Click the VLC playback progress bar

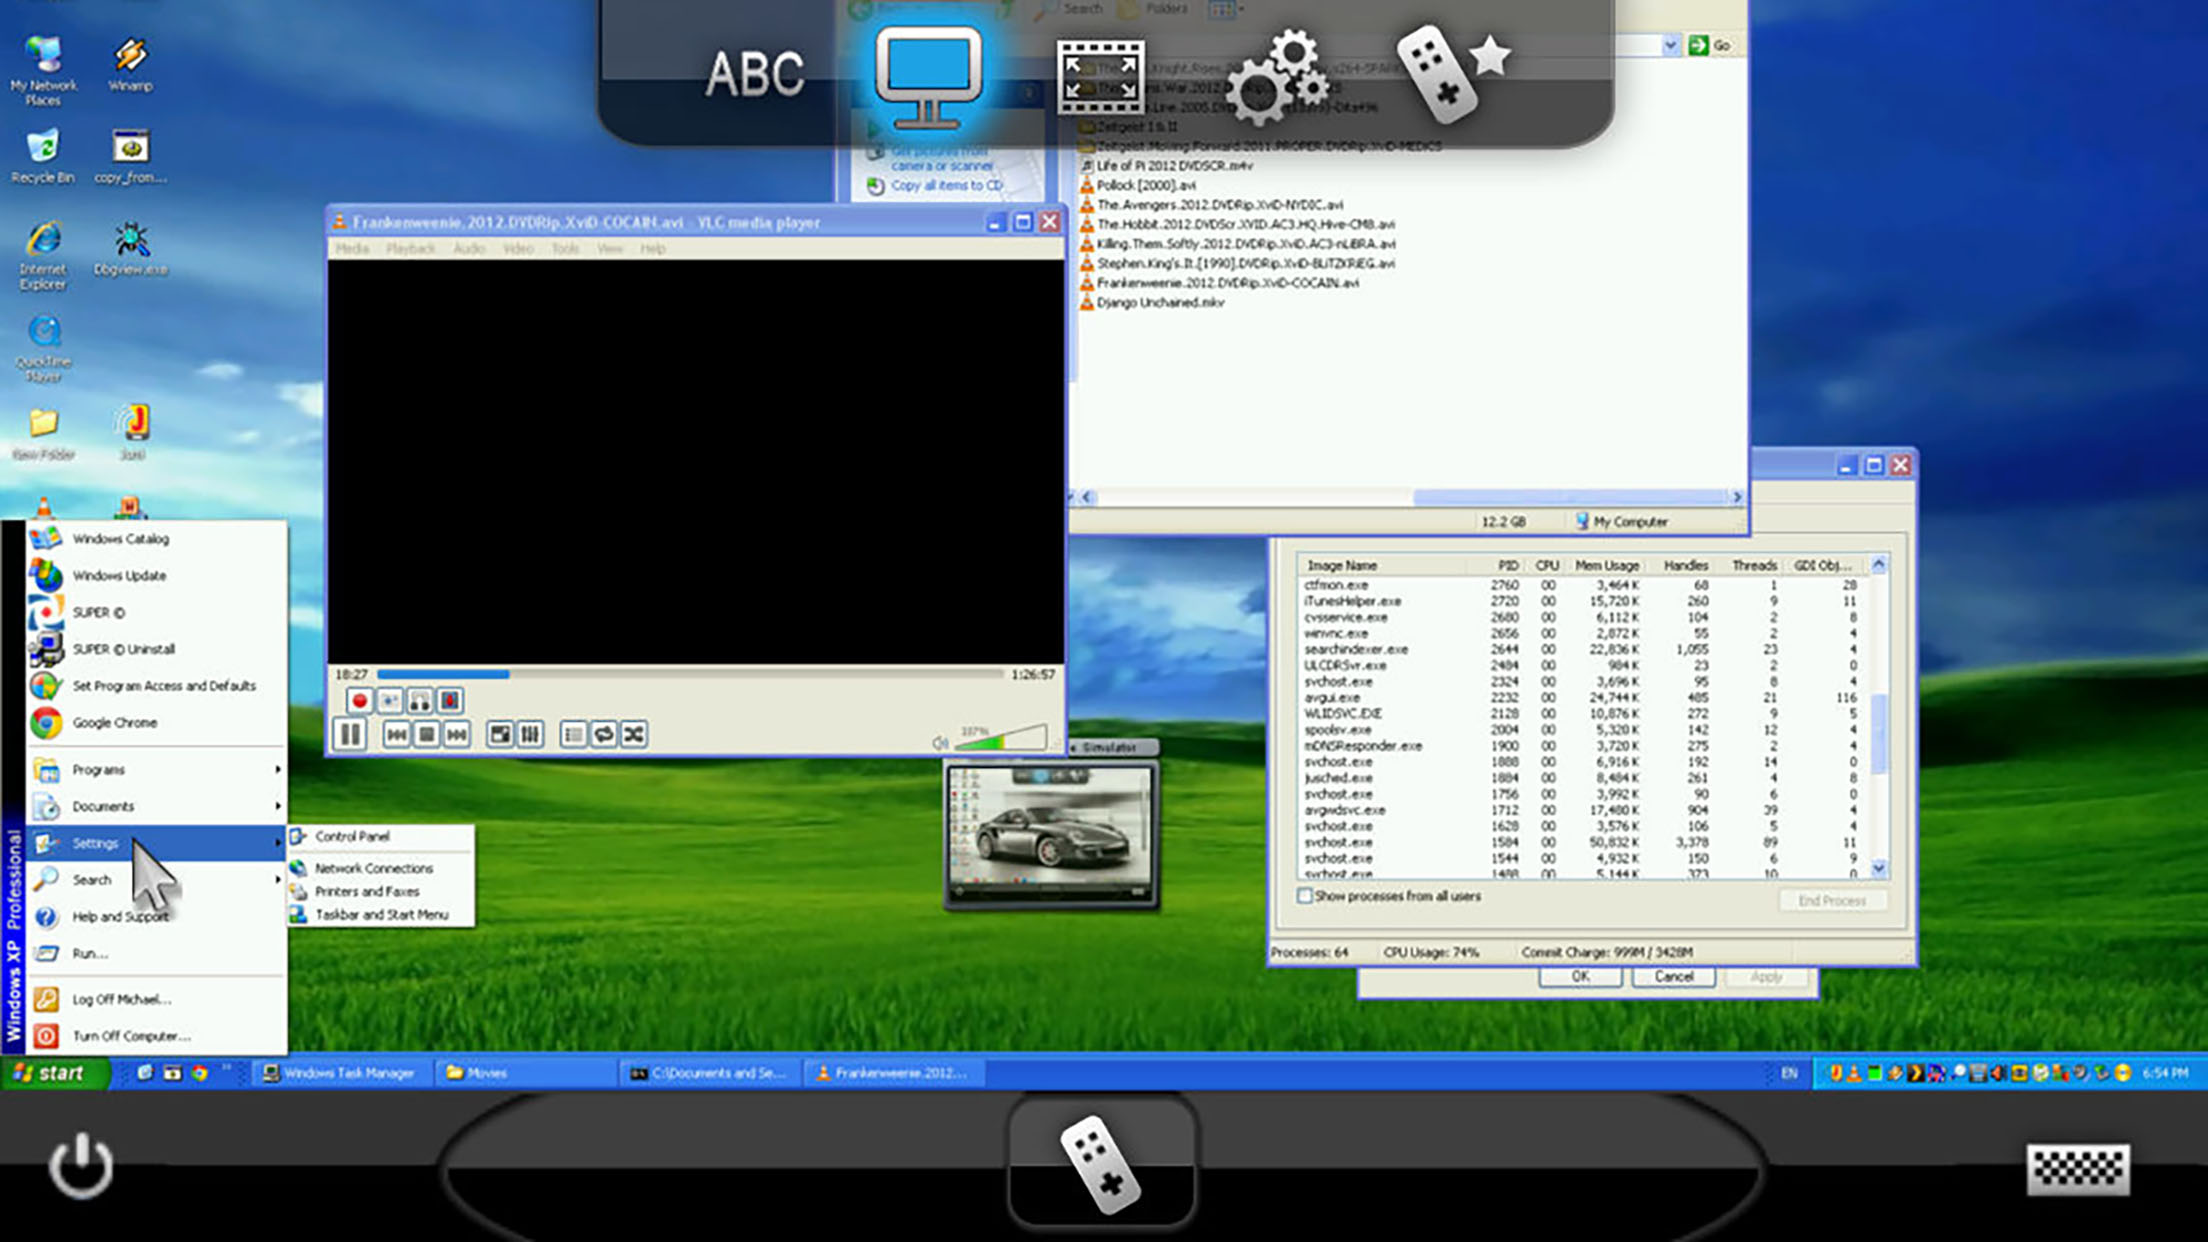coord(690,675)
